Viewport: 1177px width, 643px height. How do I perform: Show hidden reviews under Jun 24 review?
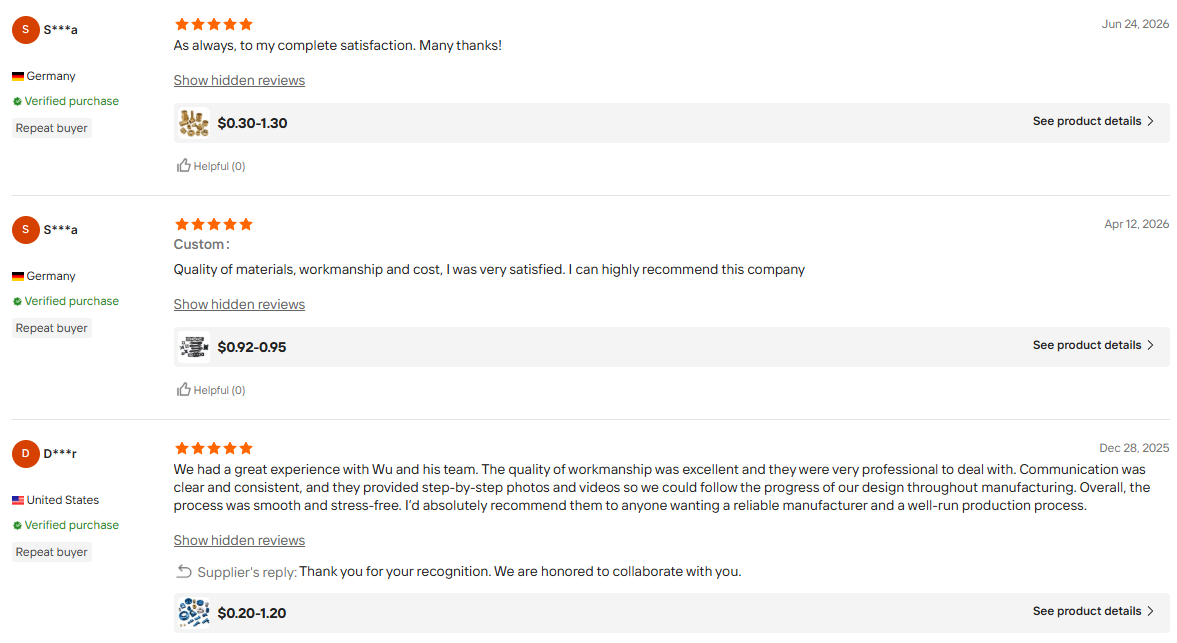click(239, 80)
